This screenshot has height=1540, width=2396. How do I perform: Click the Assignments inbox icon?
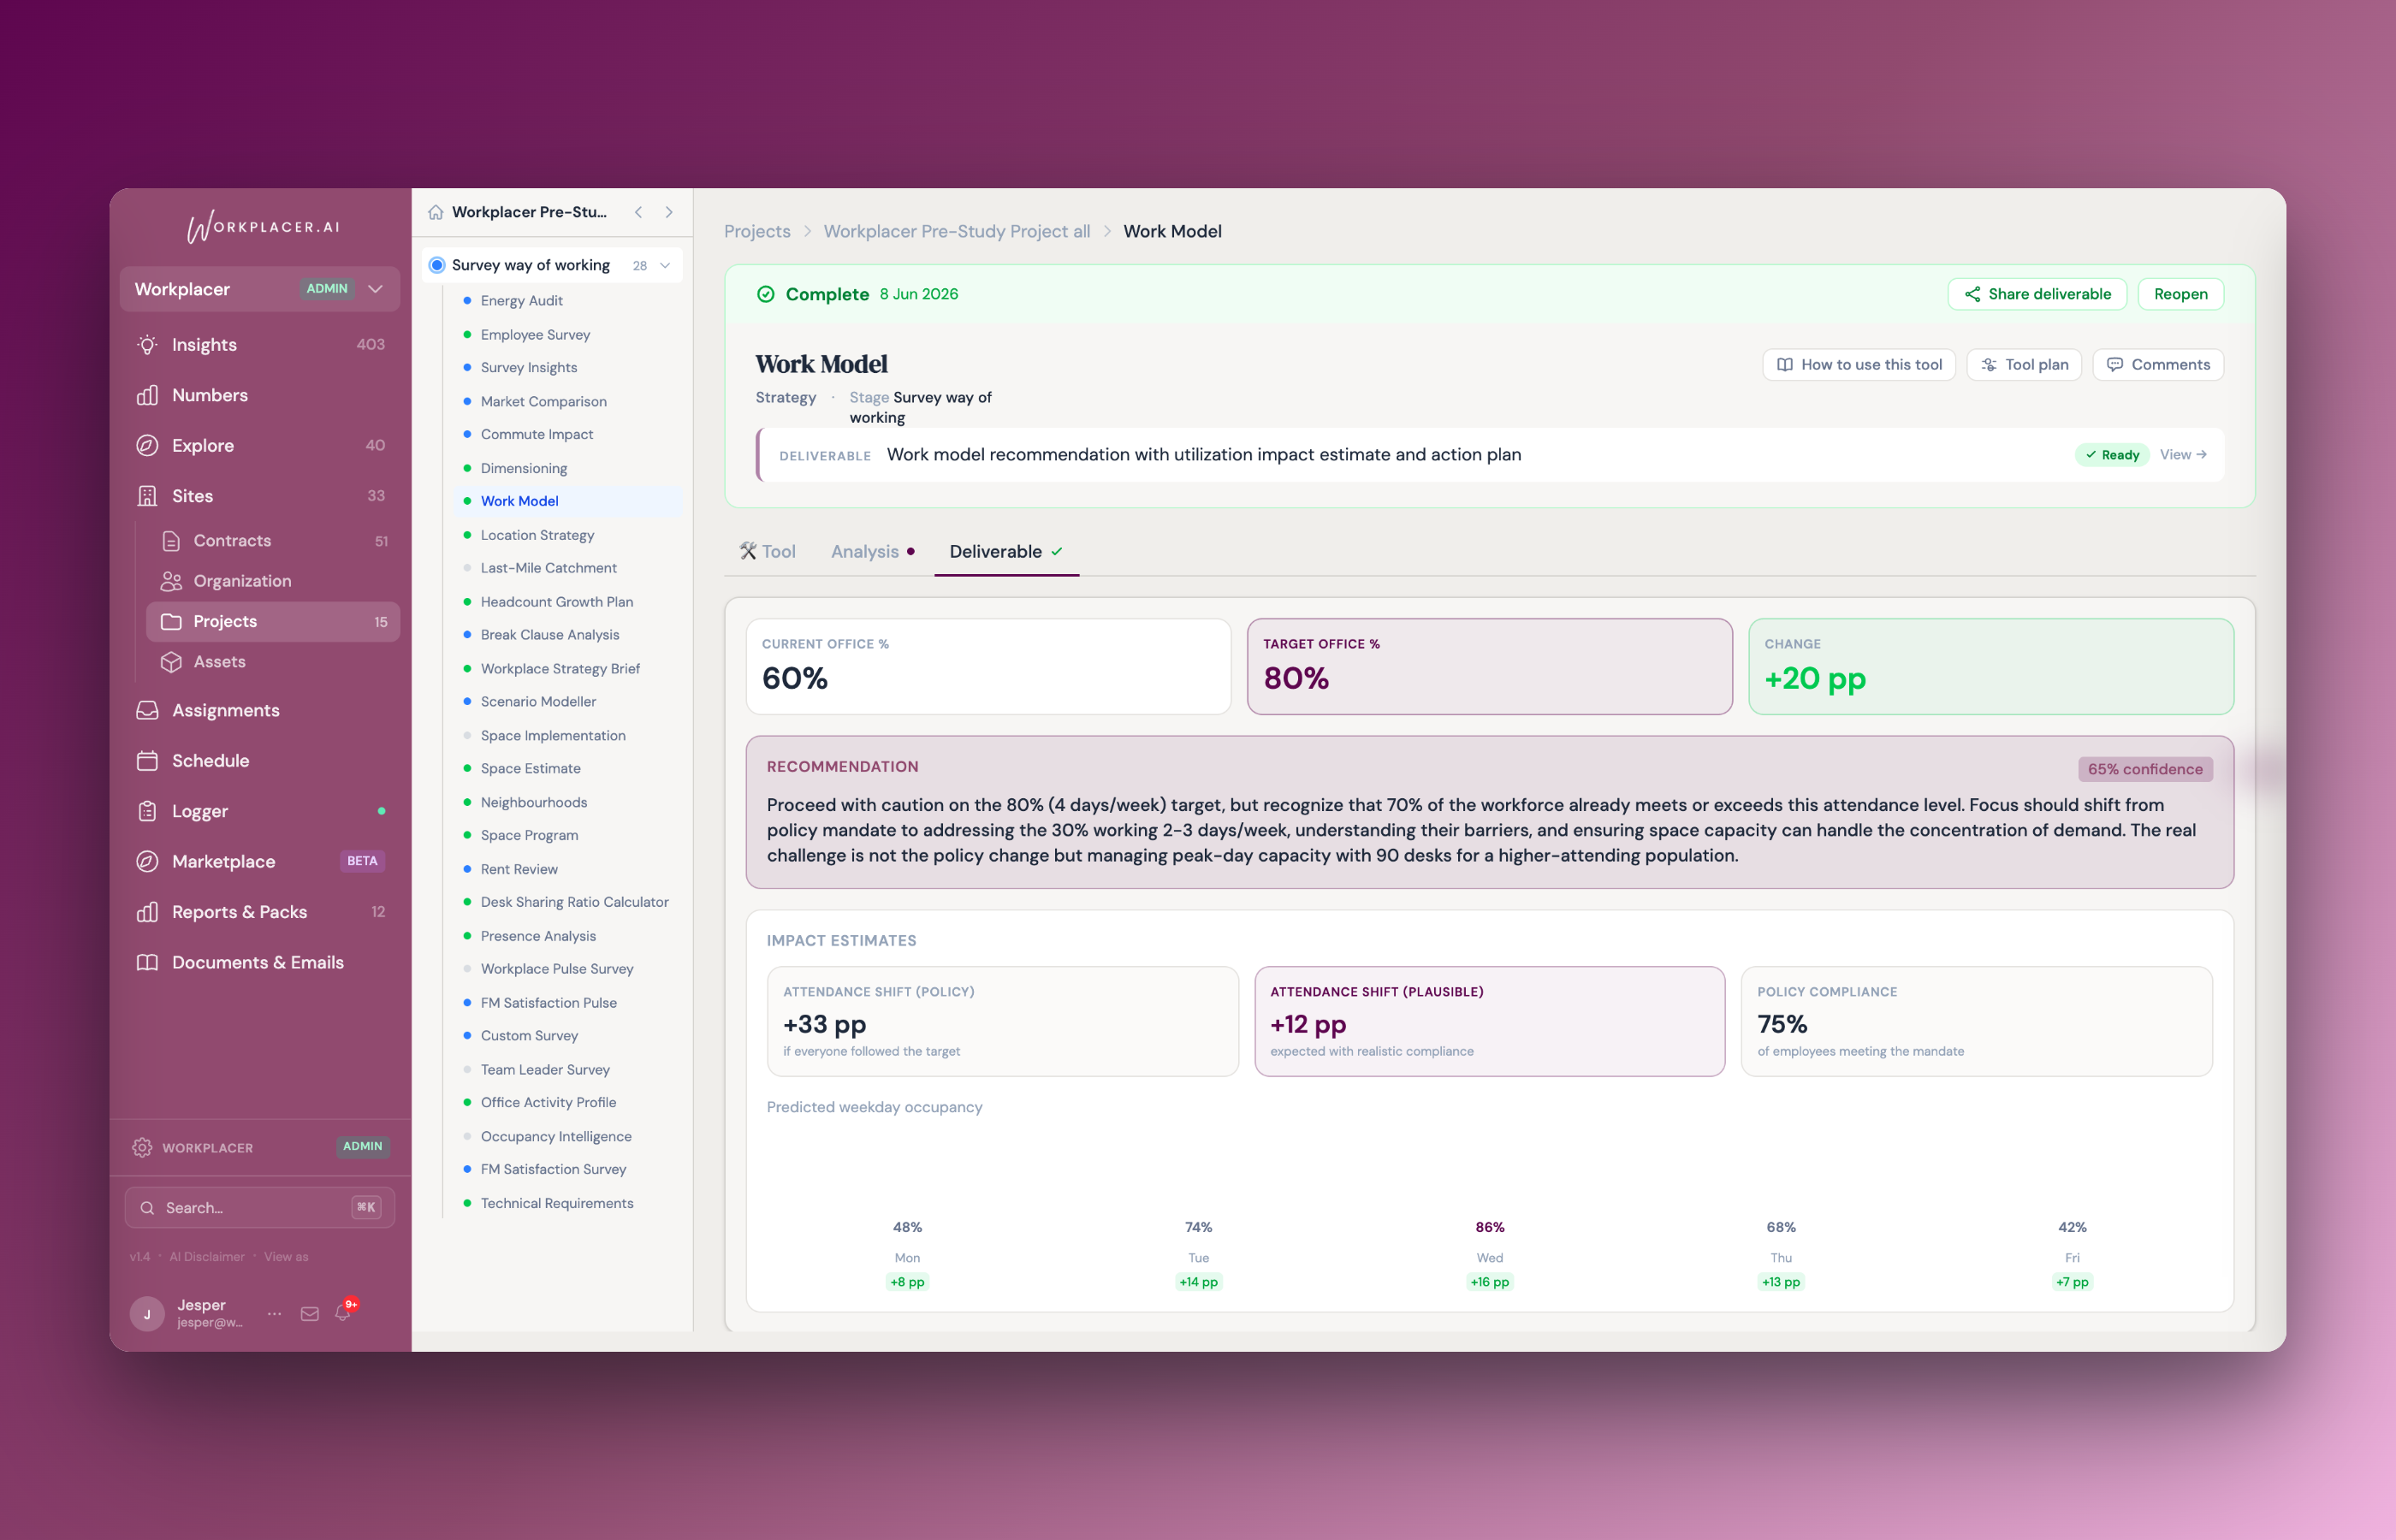[147, 710]
